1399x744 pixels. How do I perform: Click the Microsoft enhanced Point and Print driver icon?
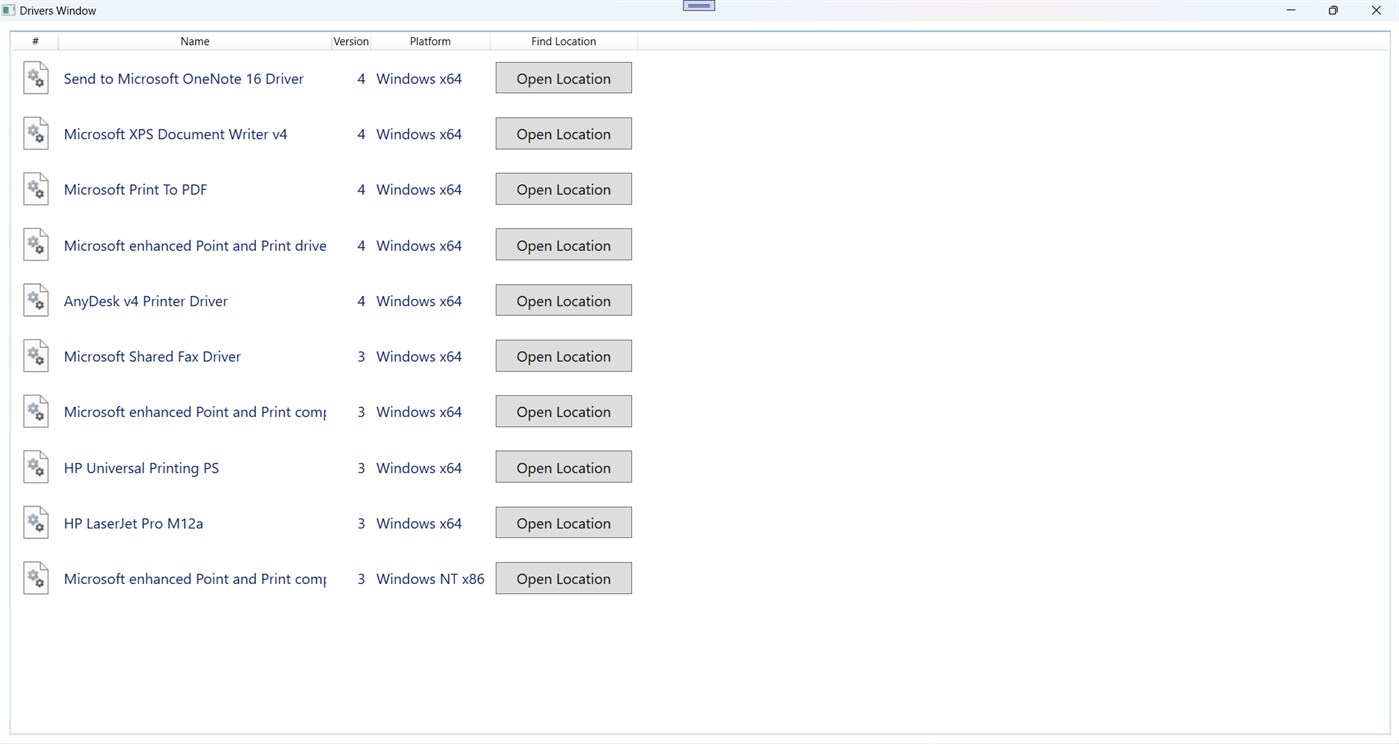point(35,244)
